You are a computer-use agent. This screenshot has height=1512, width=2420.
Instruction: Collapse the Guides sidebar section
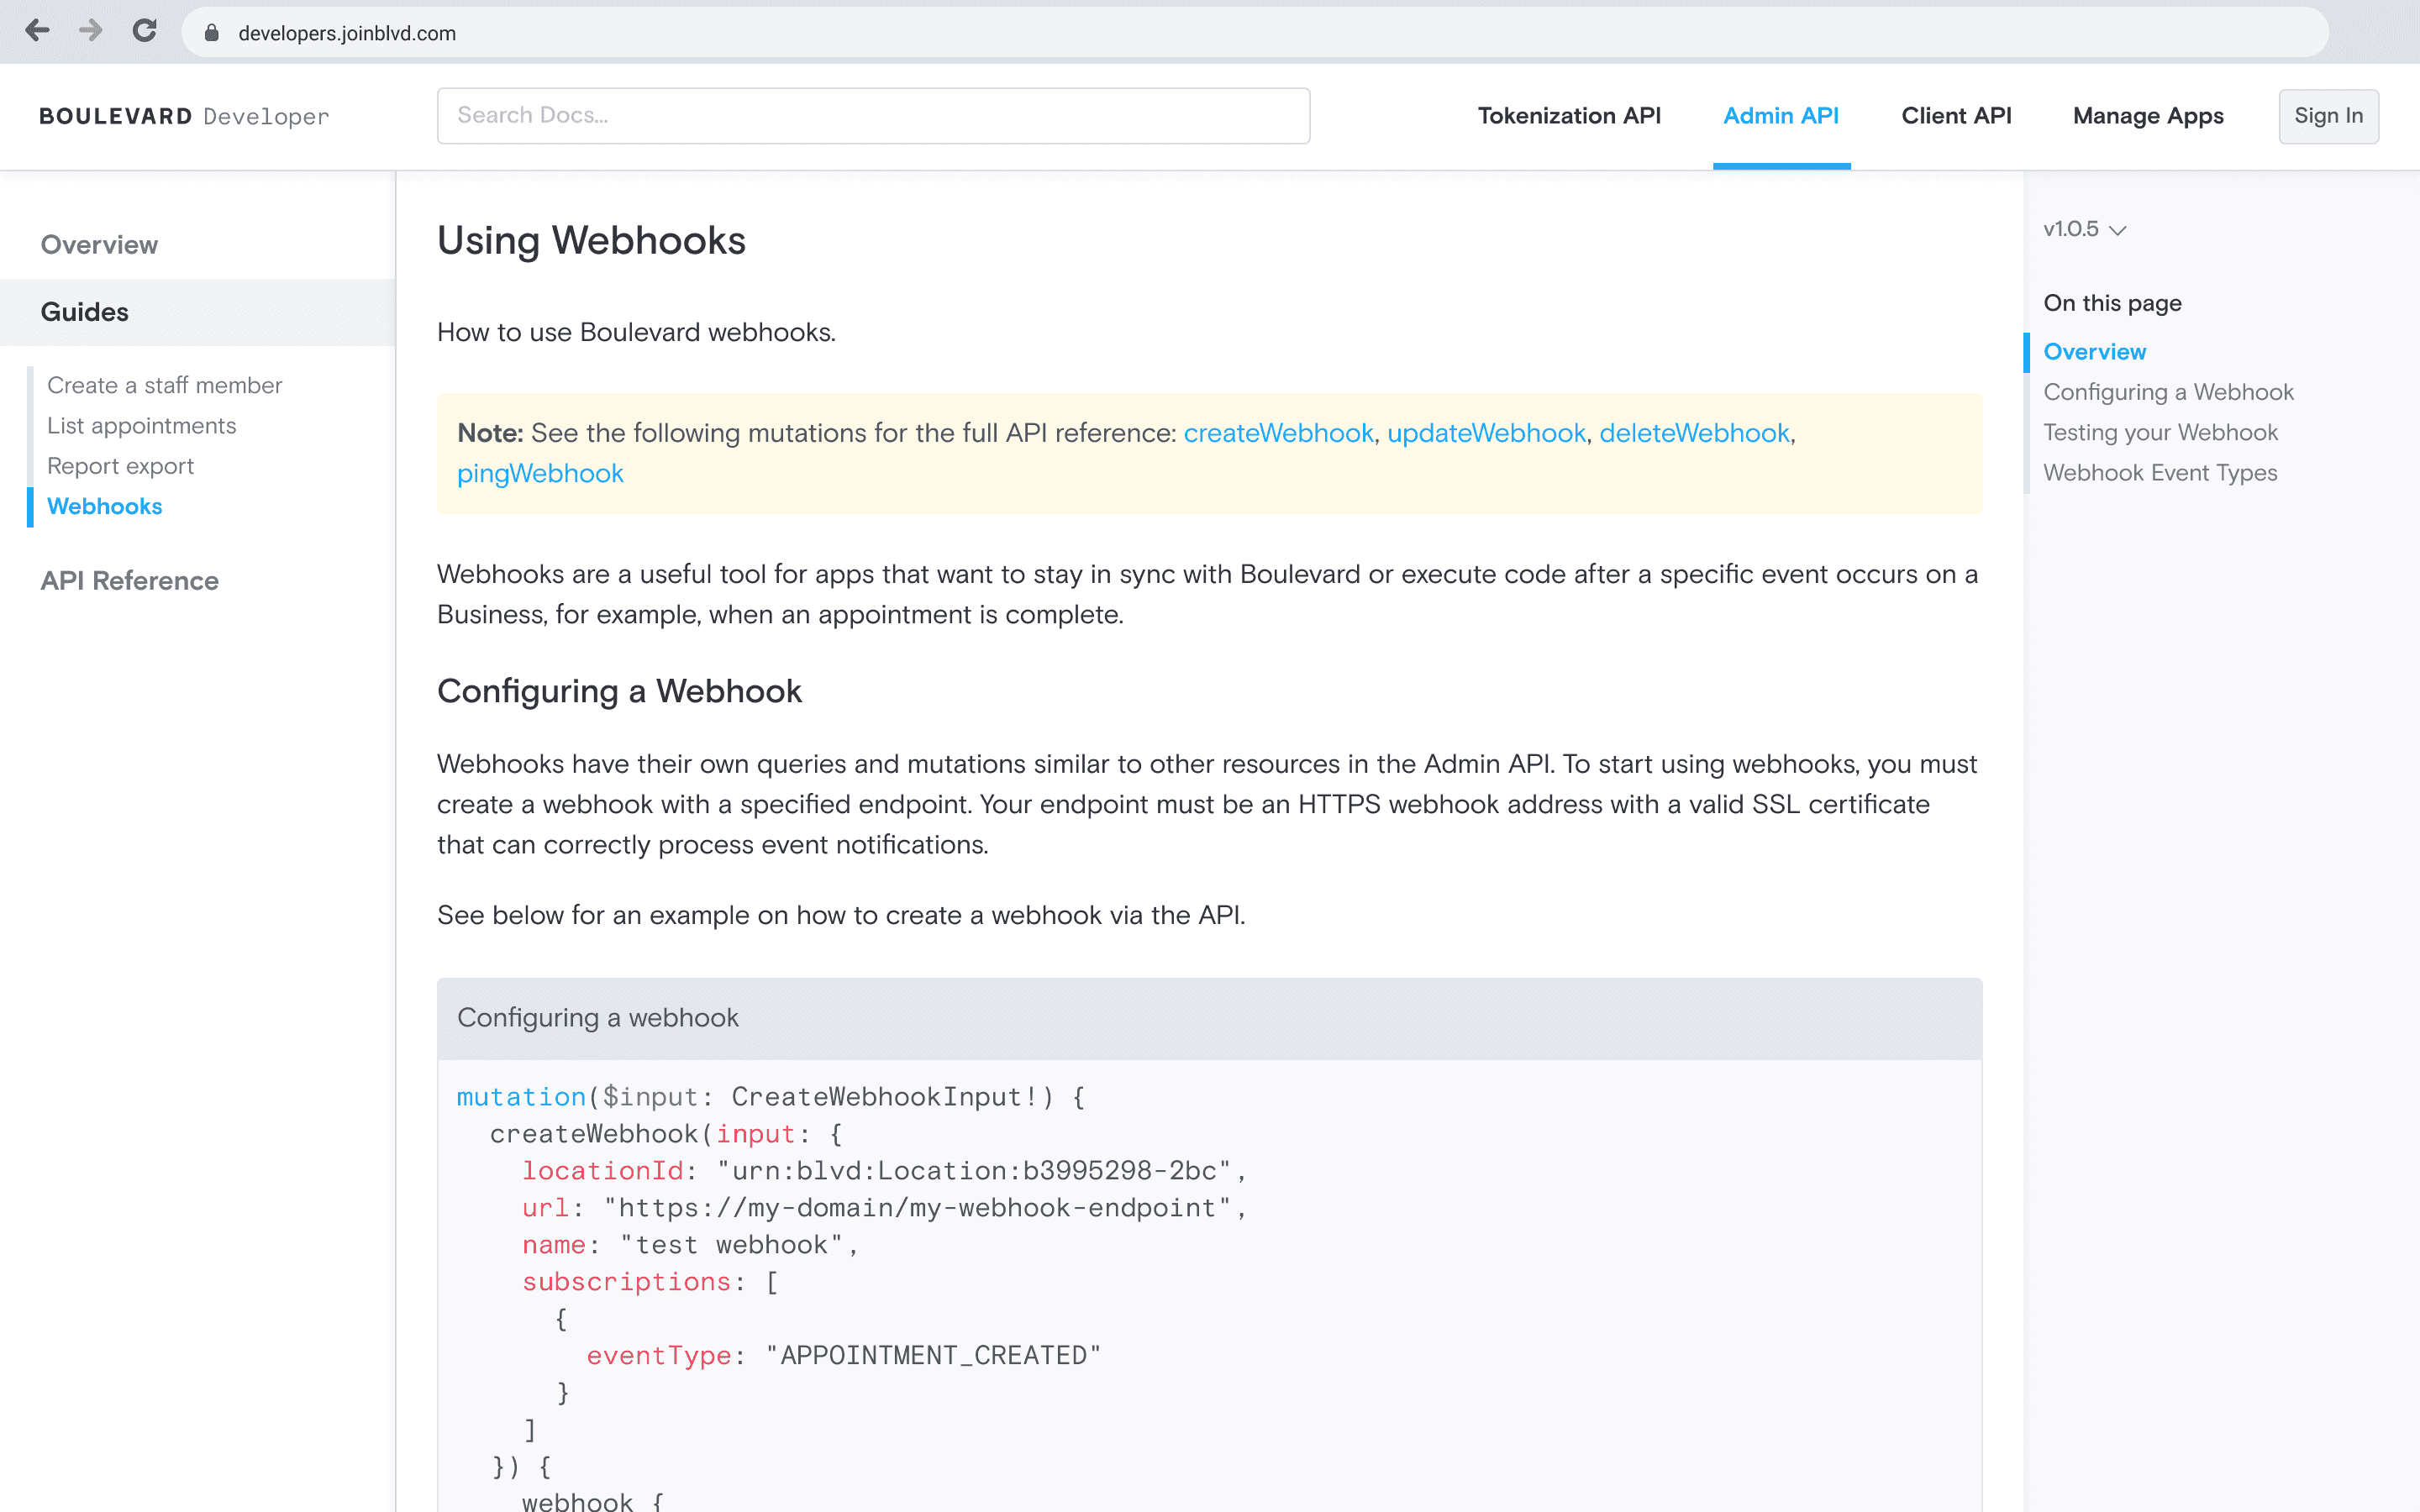click(x=85, y=312)
